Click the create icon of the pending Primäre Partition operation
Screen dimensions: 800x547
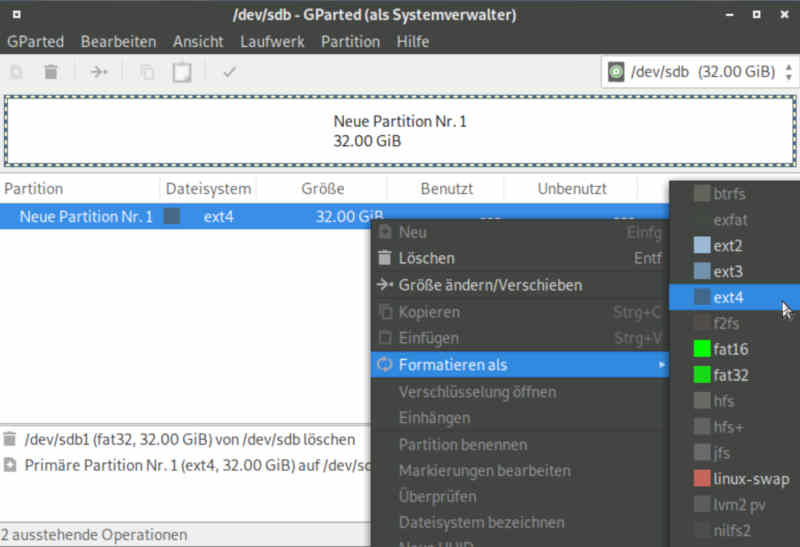click(x=10, y=465)
